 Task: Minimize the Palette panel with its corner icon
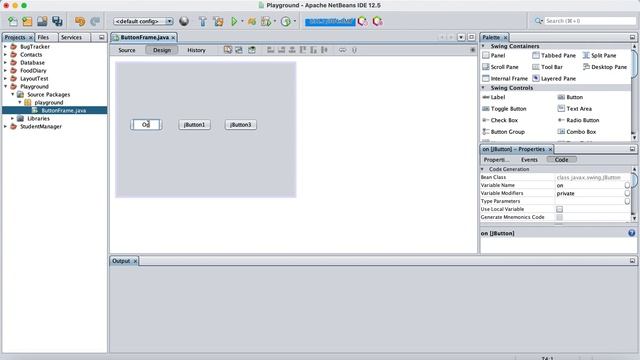point(632,37)
